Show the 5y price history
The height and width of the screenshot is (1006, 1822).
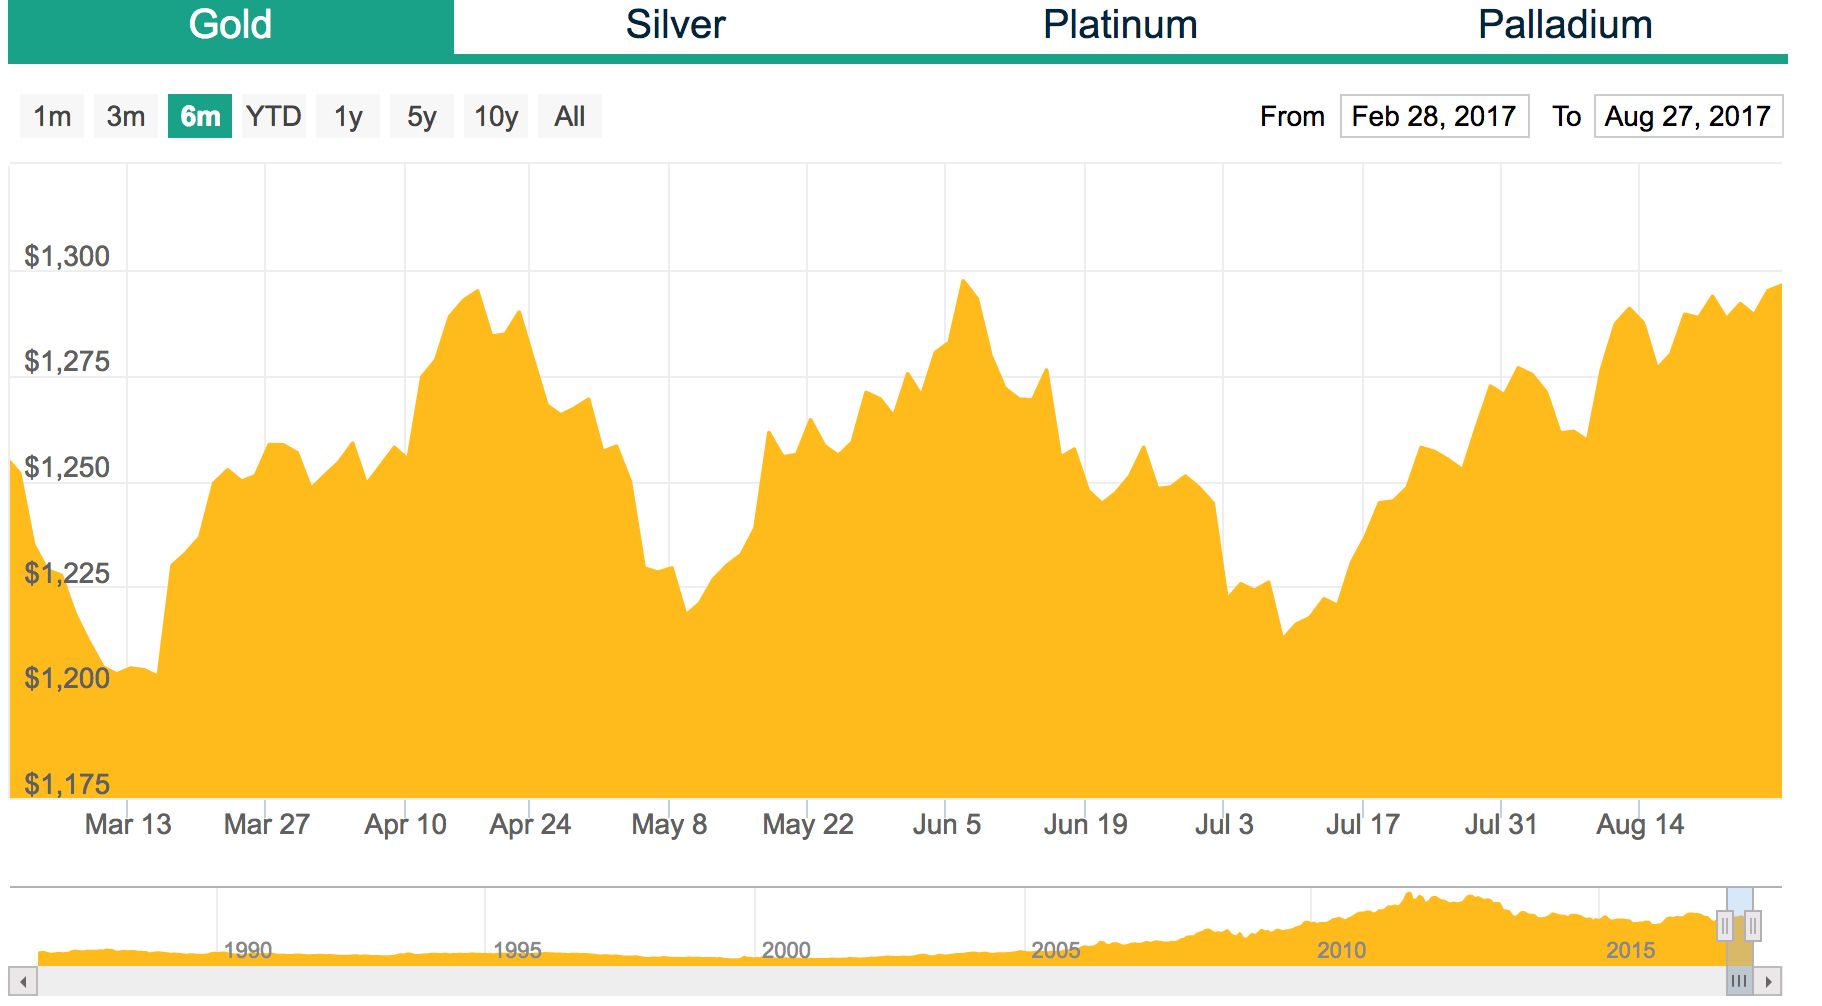coord(422,116)
